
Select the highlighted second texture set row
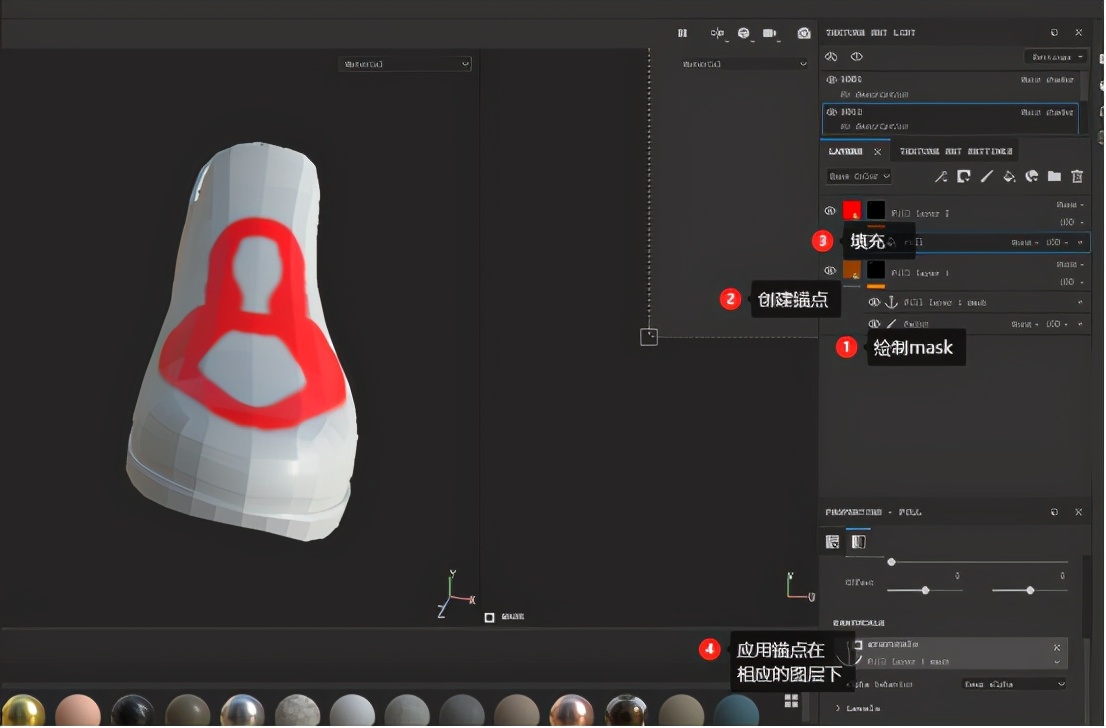(950, 119)
